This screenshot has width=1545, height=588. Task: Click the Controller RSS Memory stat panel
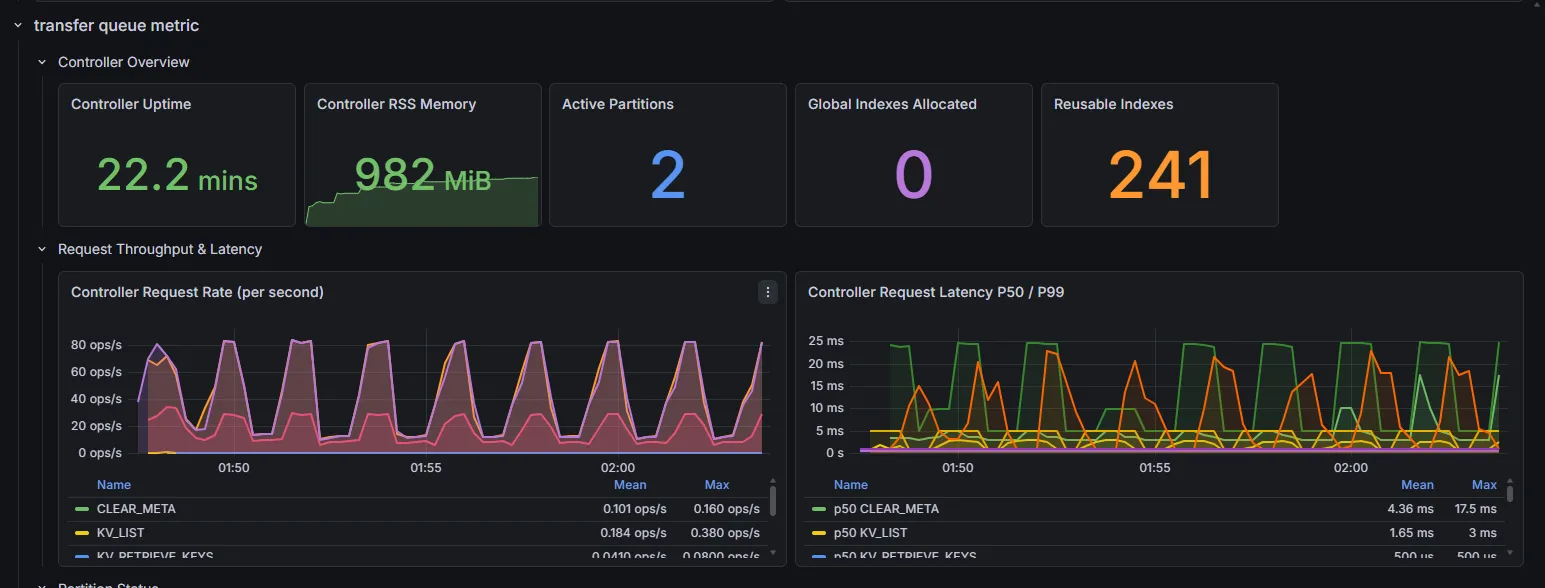pos(423,155)
